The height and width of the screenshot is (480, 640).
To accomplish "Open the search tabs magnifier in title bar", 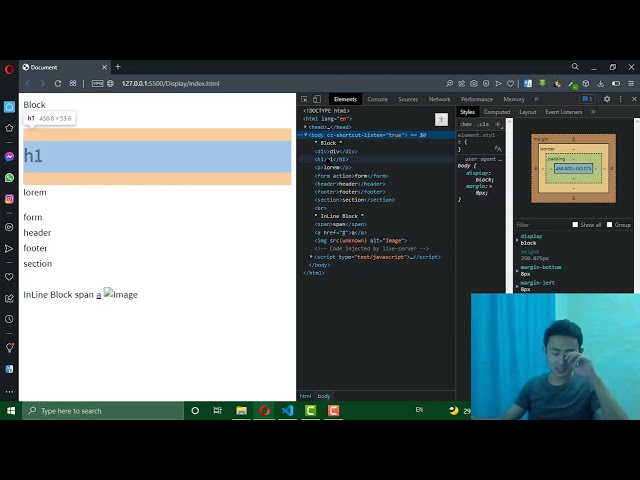I will tap(575, 67).
